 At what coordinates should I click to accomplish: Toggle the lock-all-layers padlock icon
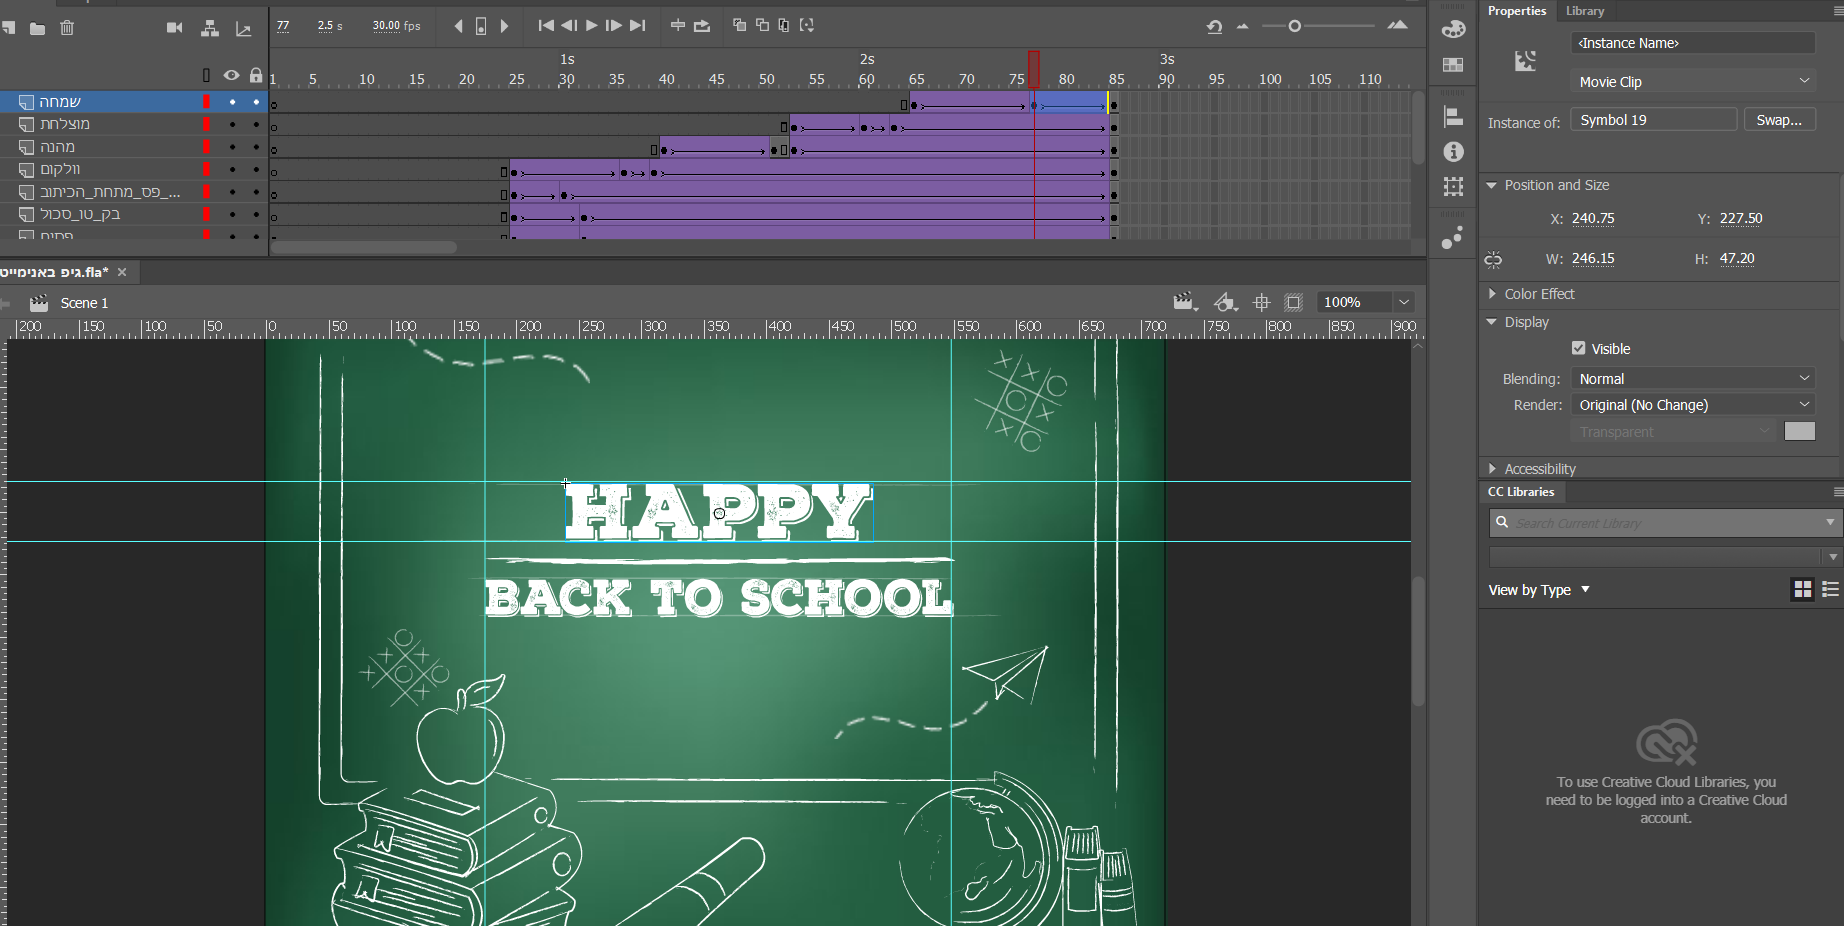click(x=256, y=75)
